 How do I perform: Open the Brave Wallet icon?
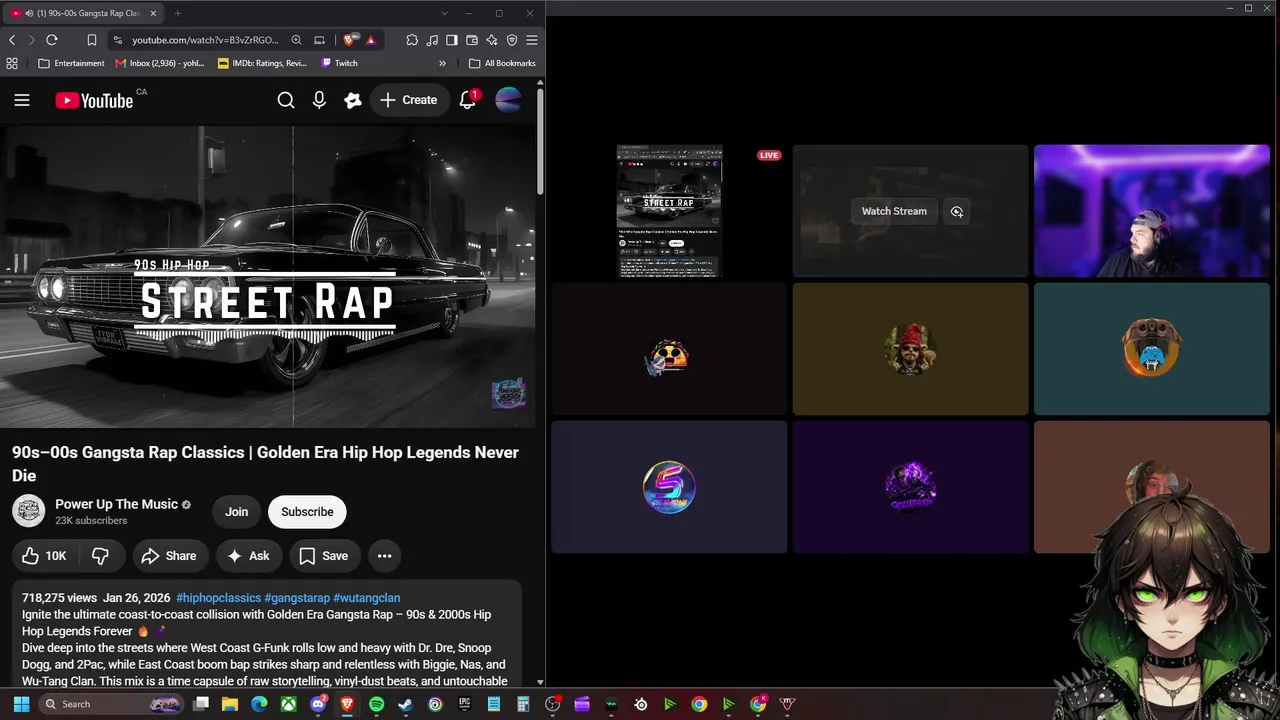coord(472,40)
